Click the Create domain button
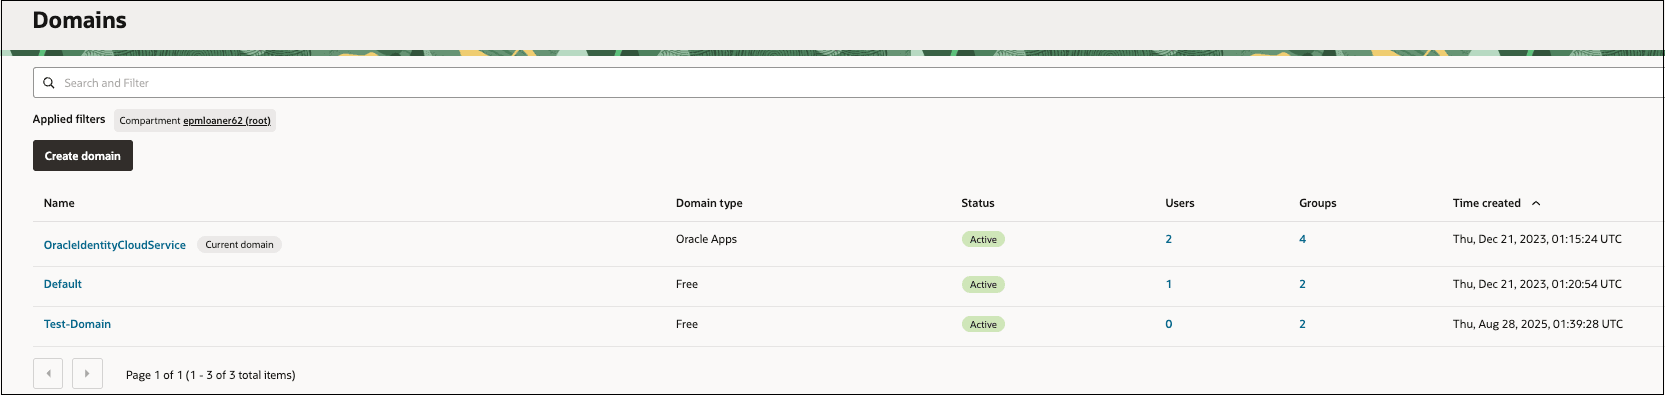The image size is (1665, 395). (82, 156)
